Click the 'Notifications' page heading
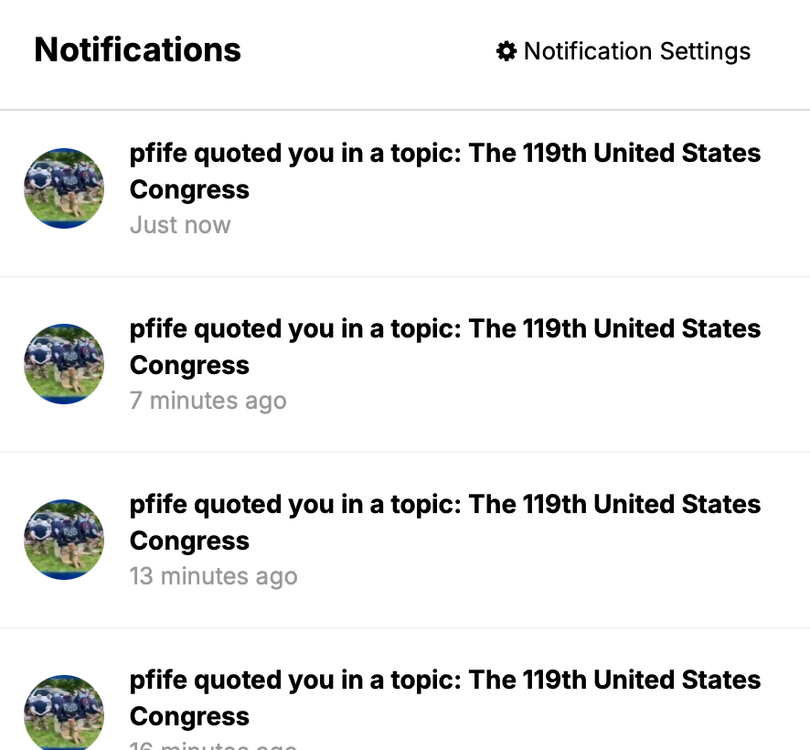The image size is (810, 750). coord(138,50)
